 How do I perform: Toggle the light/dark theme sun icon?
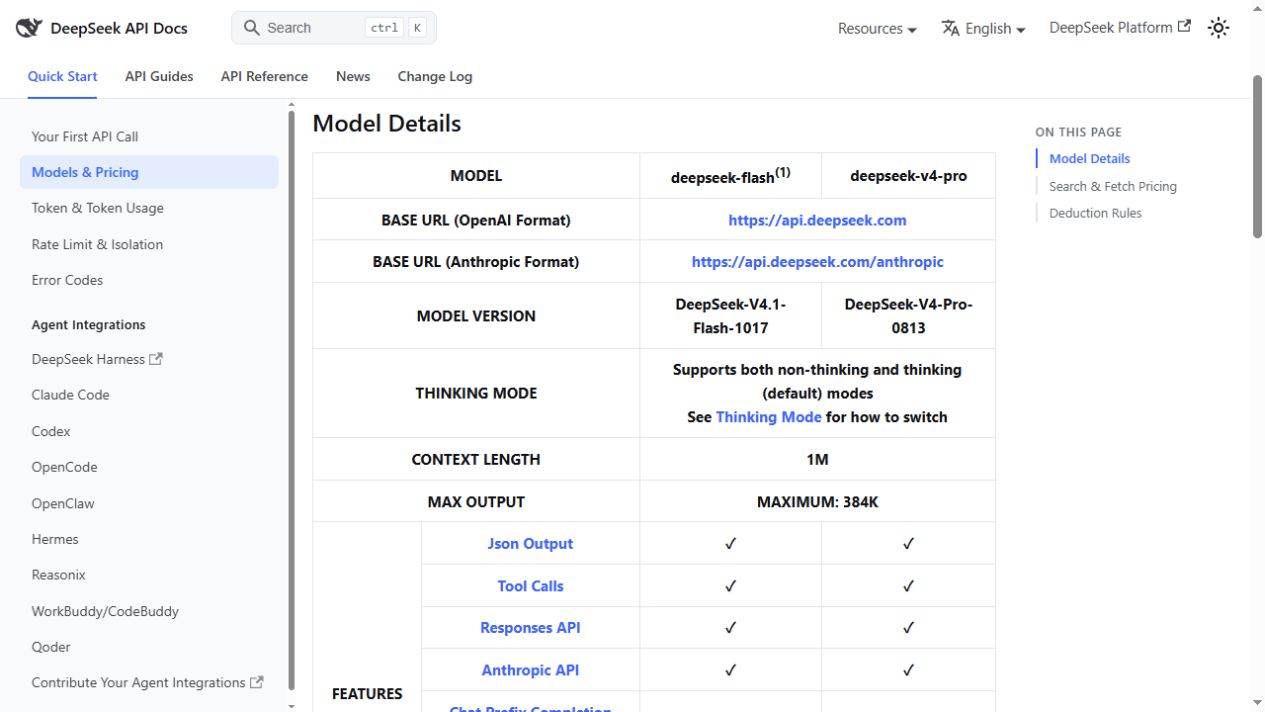tap(1218, 28)
